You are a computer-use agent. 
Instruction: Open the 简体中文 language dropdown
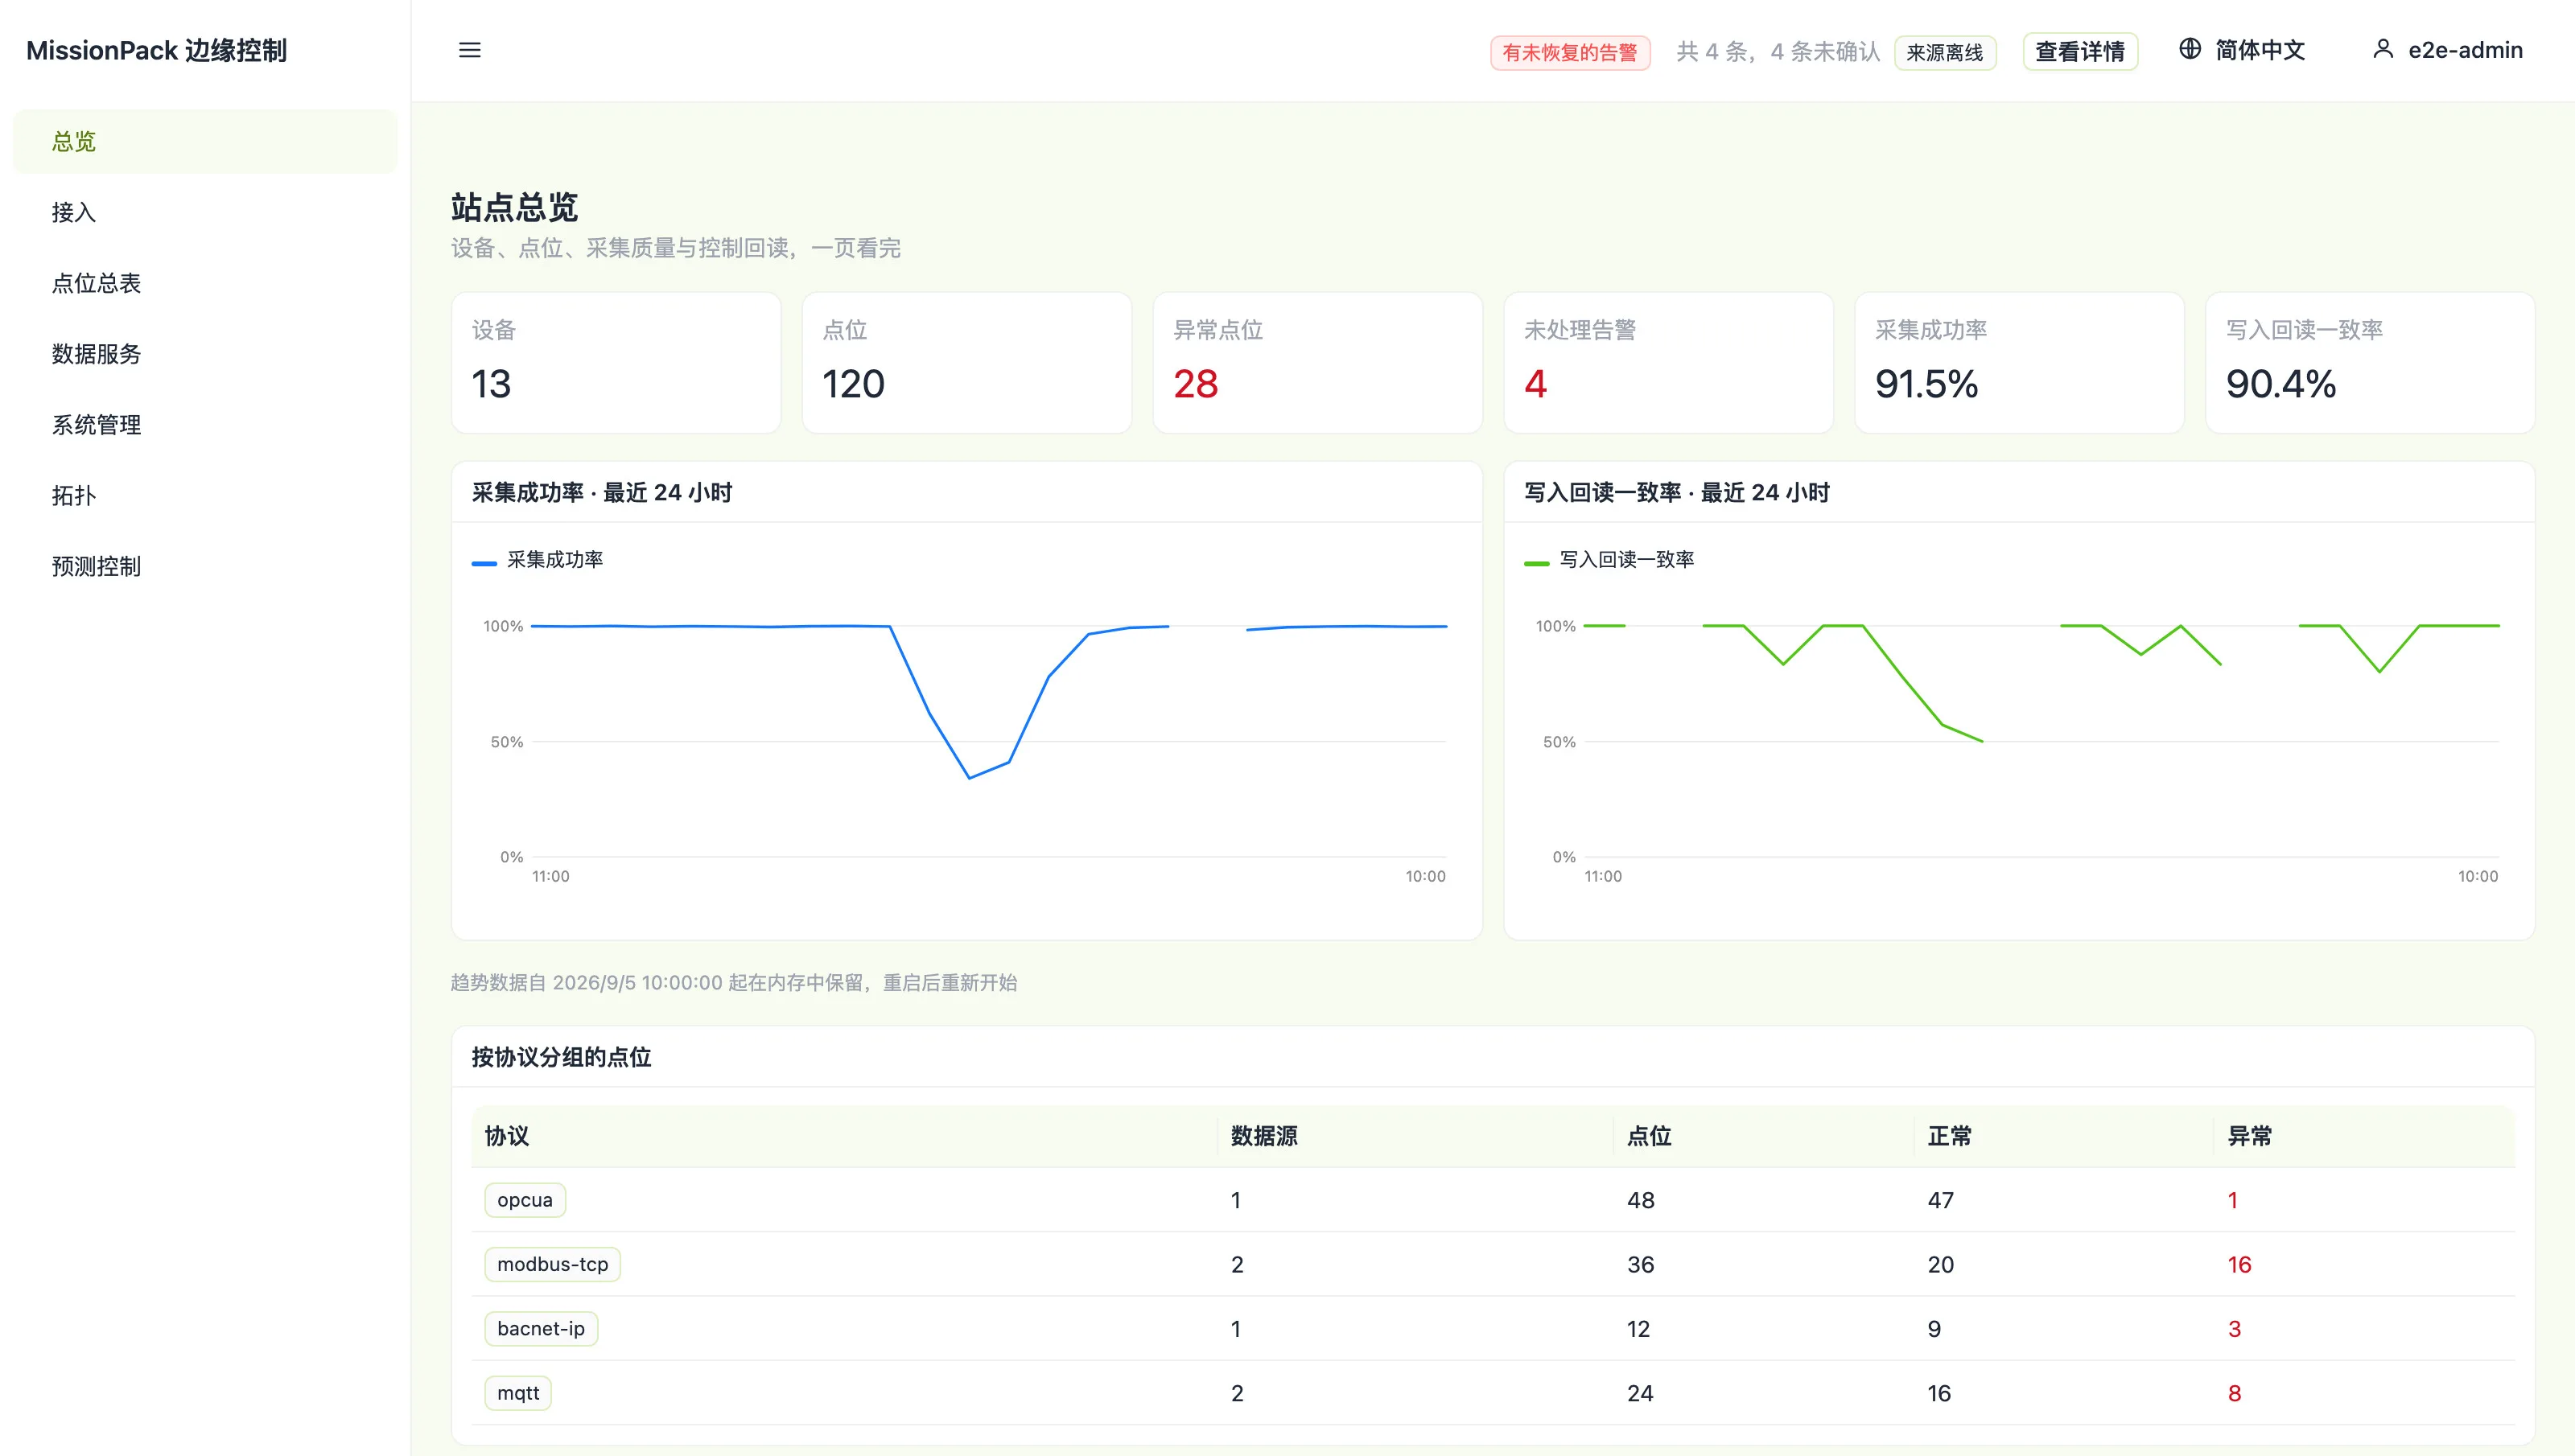[2241, 50]
